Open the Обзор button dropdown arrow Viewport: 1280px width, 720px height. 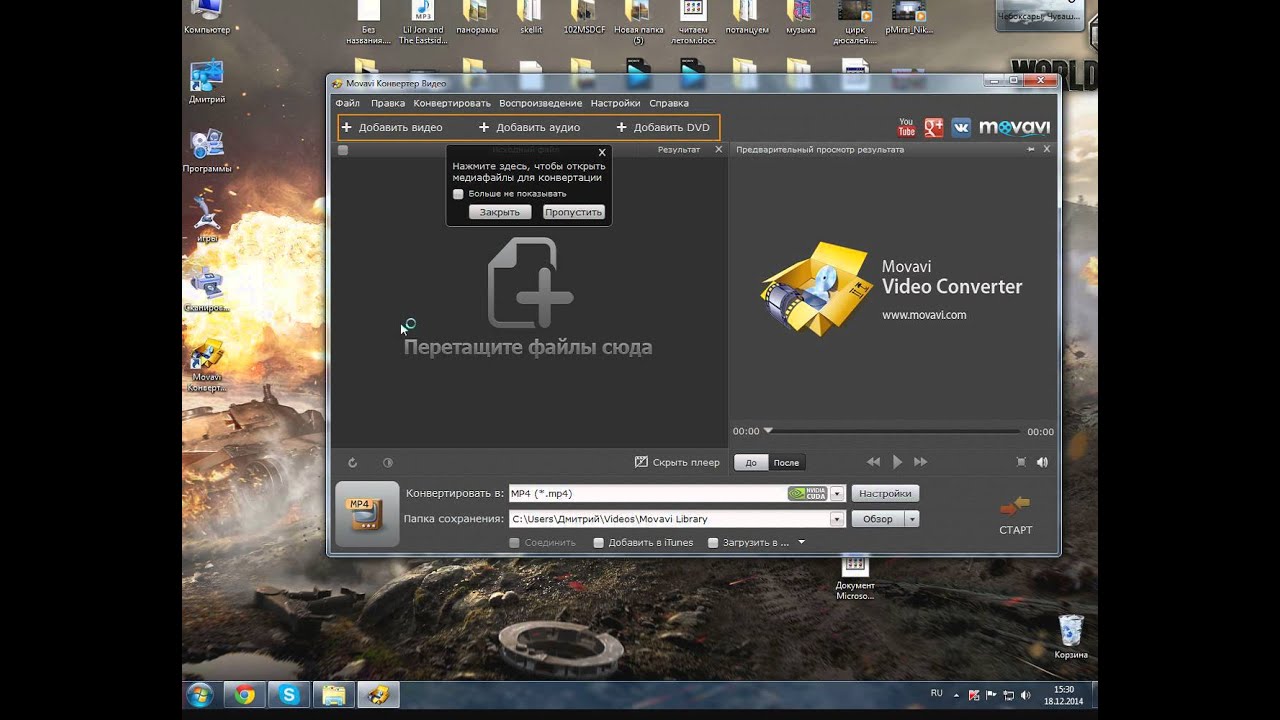click(x=912, y=519)
